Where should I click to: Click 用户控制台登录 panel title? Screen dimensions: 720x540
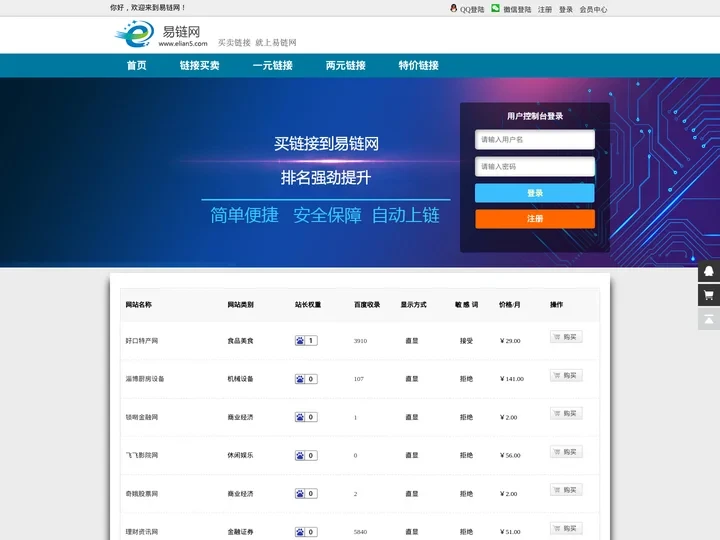tap(535, 116)
